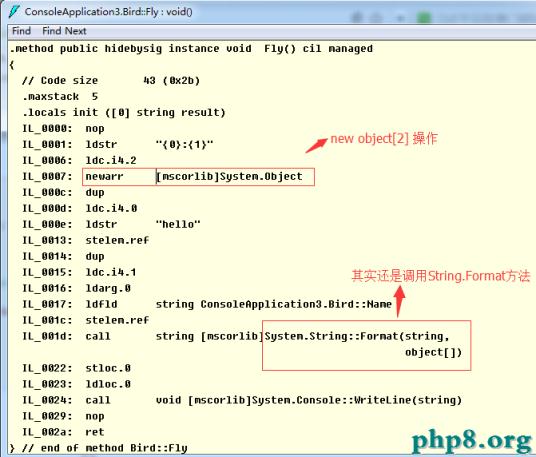Click the System.Console::WriteLine(string) call line
536x457 pixels.
[242, 400]
